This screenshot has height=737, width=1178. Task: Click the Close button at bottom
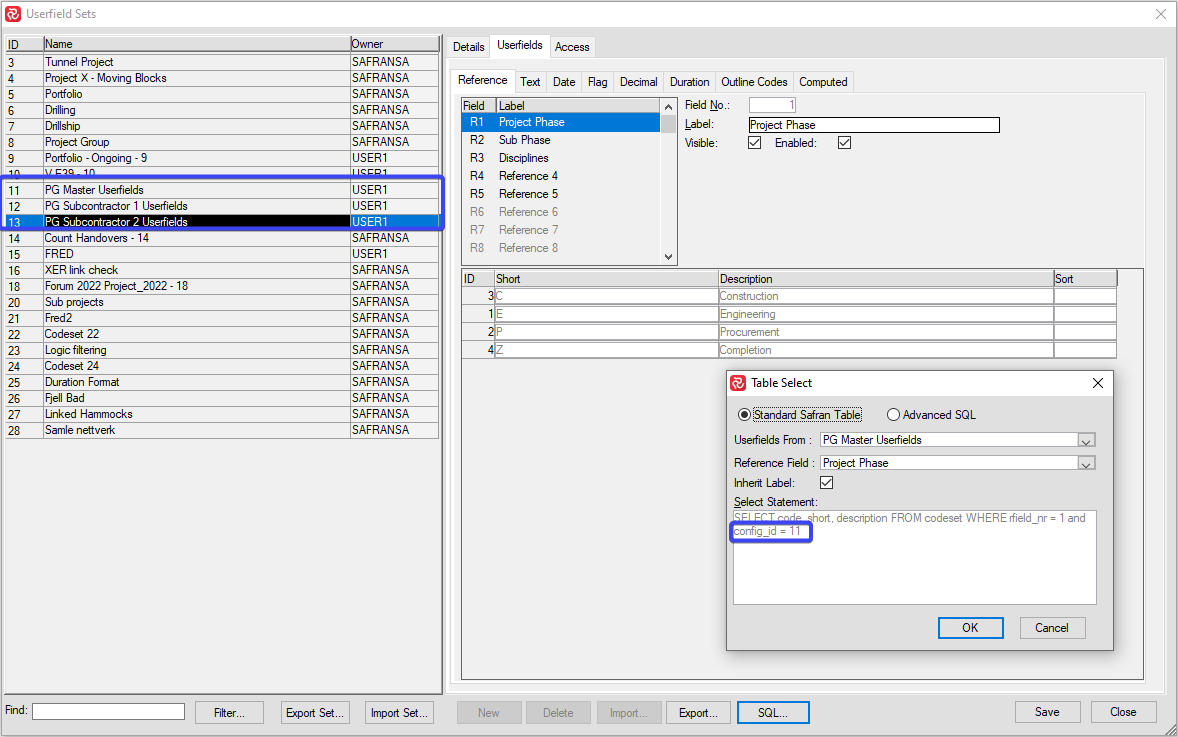pyautogui.click(x=1123, y=712)
